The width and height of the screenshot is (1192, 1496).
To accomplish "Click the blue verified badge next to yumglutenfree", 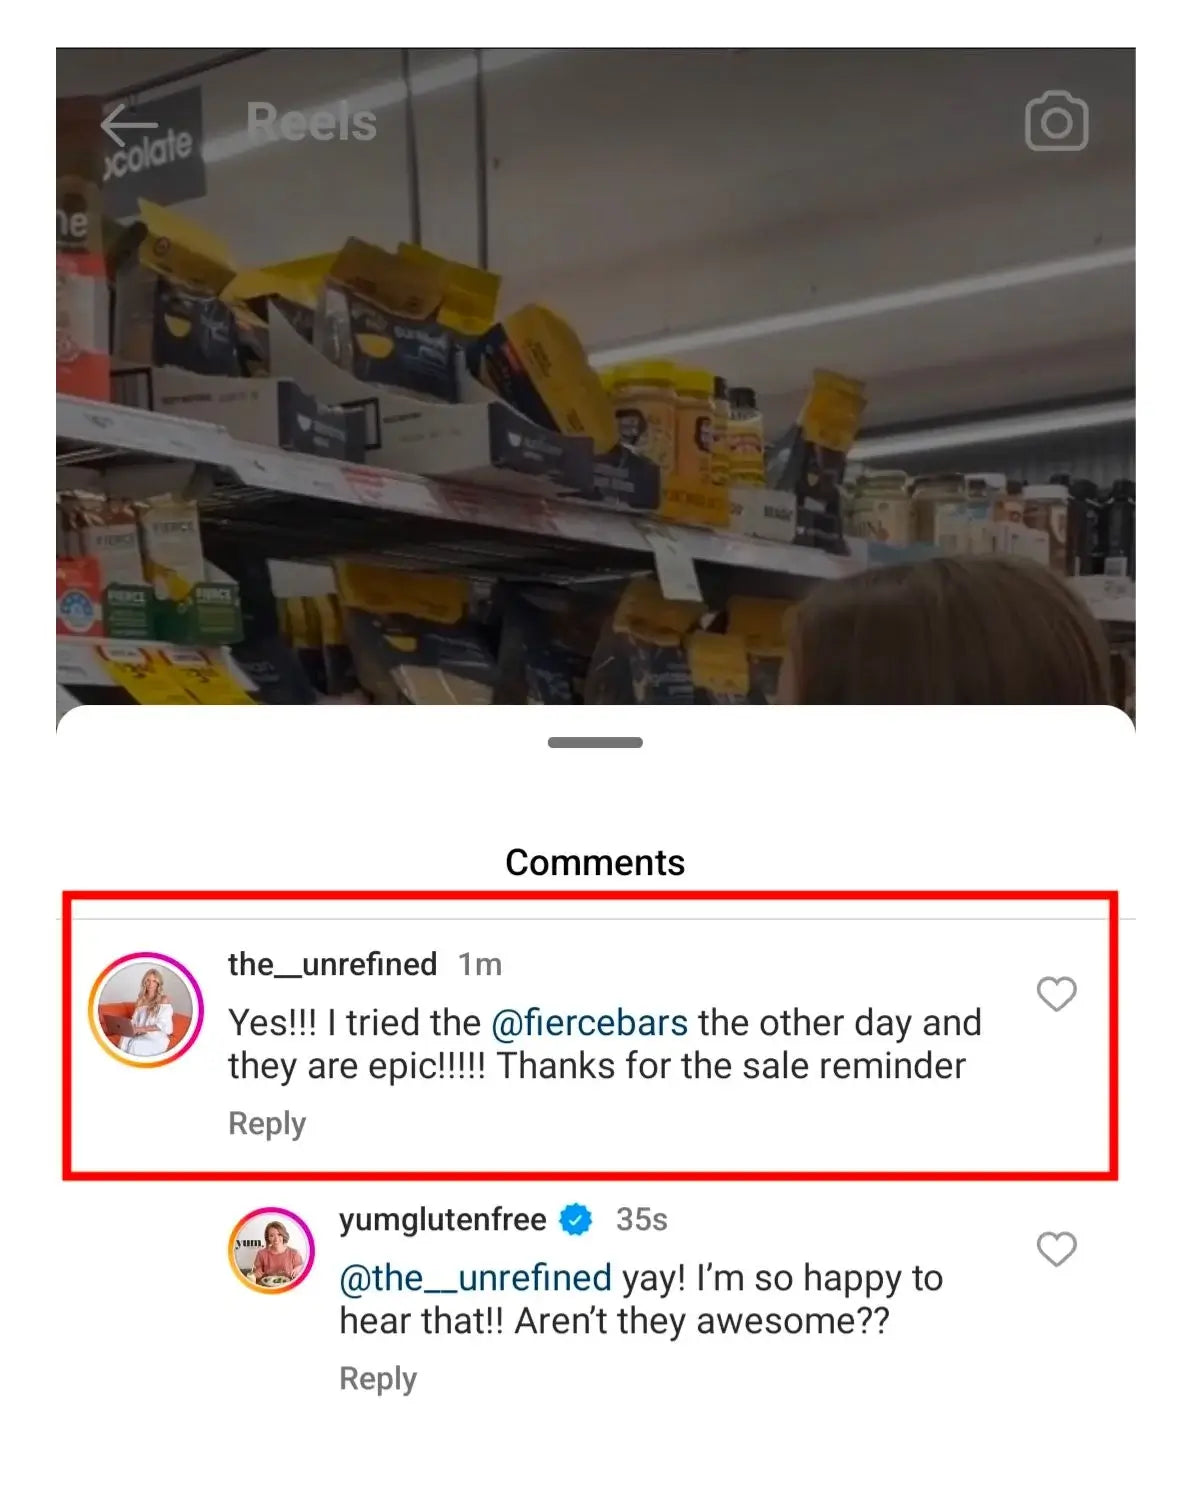I will [576, 1220].
